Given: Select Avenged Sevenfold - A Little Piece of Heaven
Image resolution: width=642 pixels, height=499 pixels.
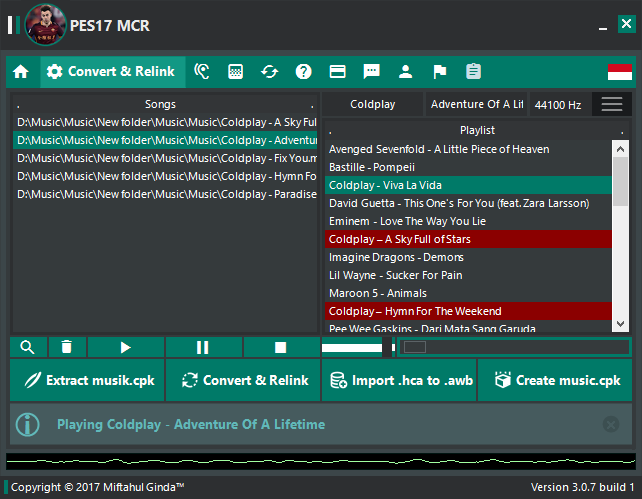Looking at the screenshot, I should point(468,149).
